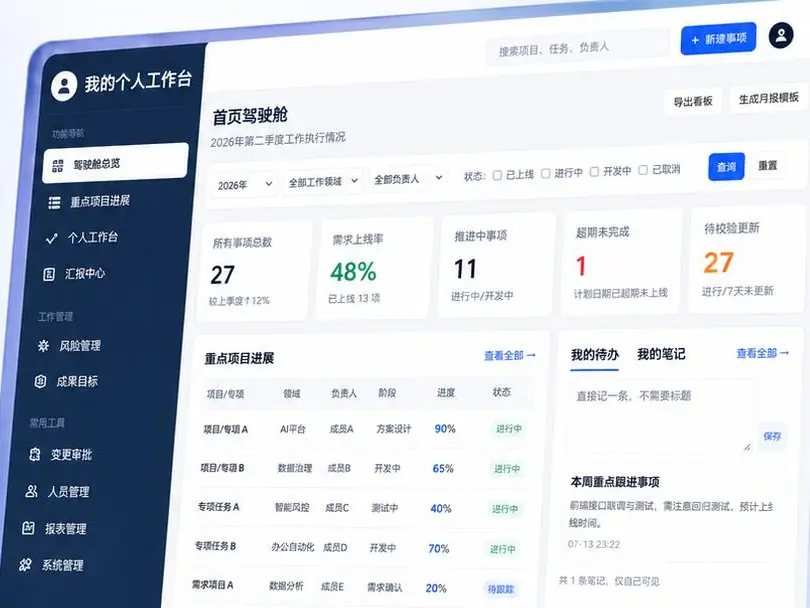
Task: Click the 报表管理 chart icon
Action: 28,528
